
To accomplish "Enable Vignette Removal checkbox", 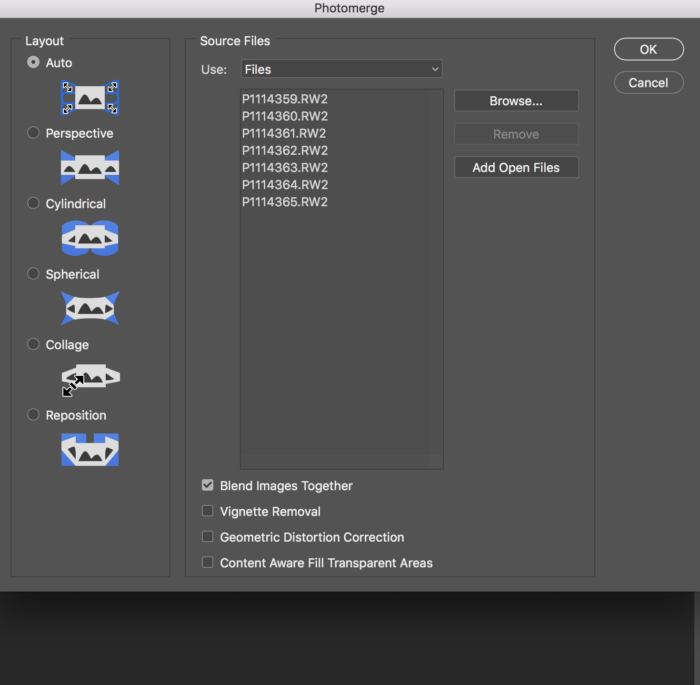I will click(x=208, y=510).
